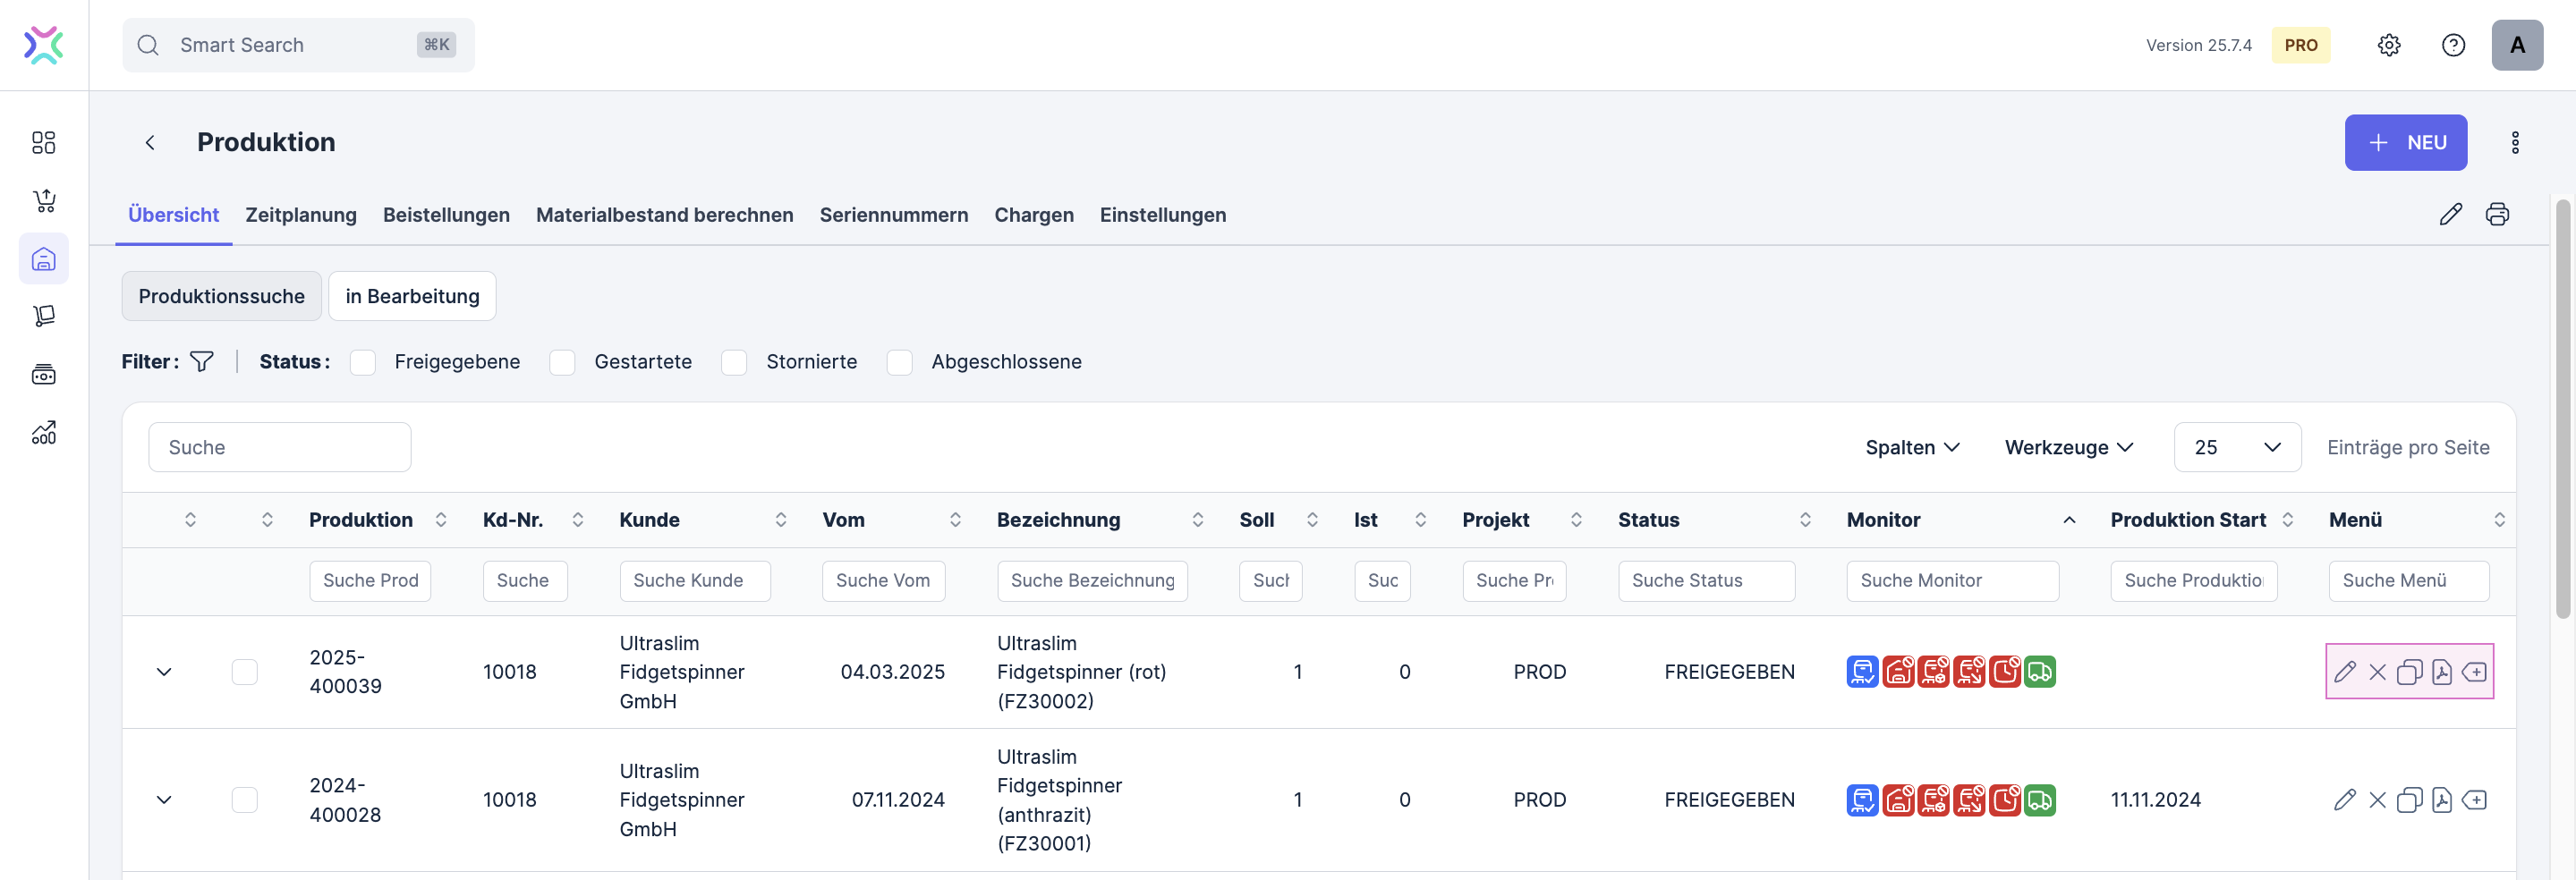Open the Werkzeuge dropdown
The height and width of the screenshot is (880, 2576).
point(2068,447)
